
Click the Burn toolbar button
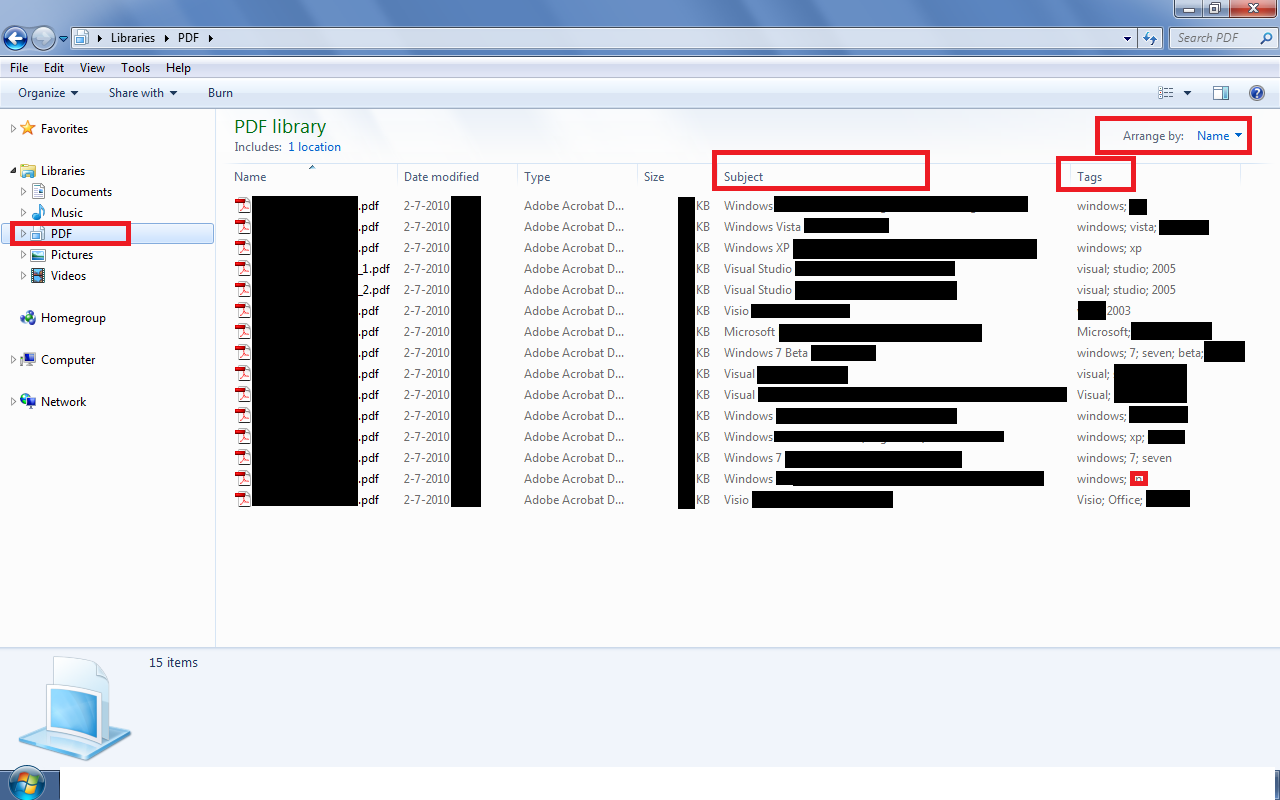(220, 93)
